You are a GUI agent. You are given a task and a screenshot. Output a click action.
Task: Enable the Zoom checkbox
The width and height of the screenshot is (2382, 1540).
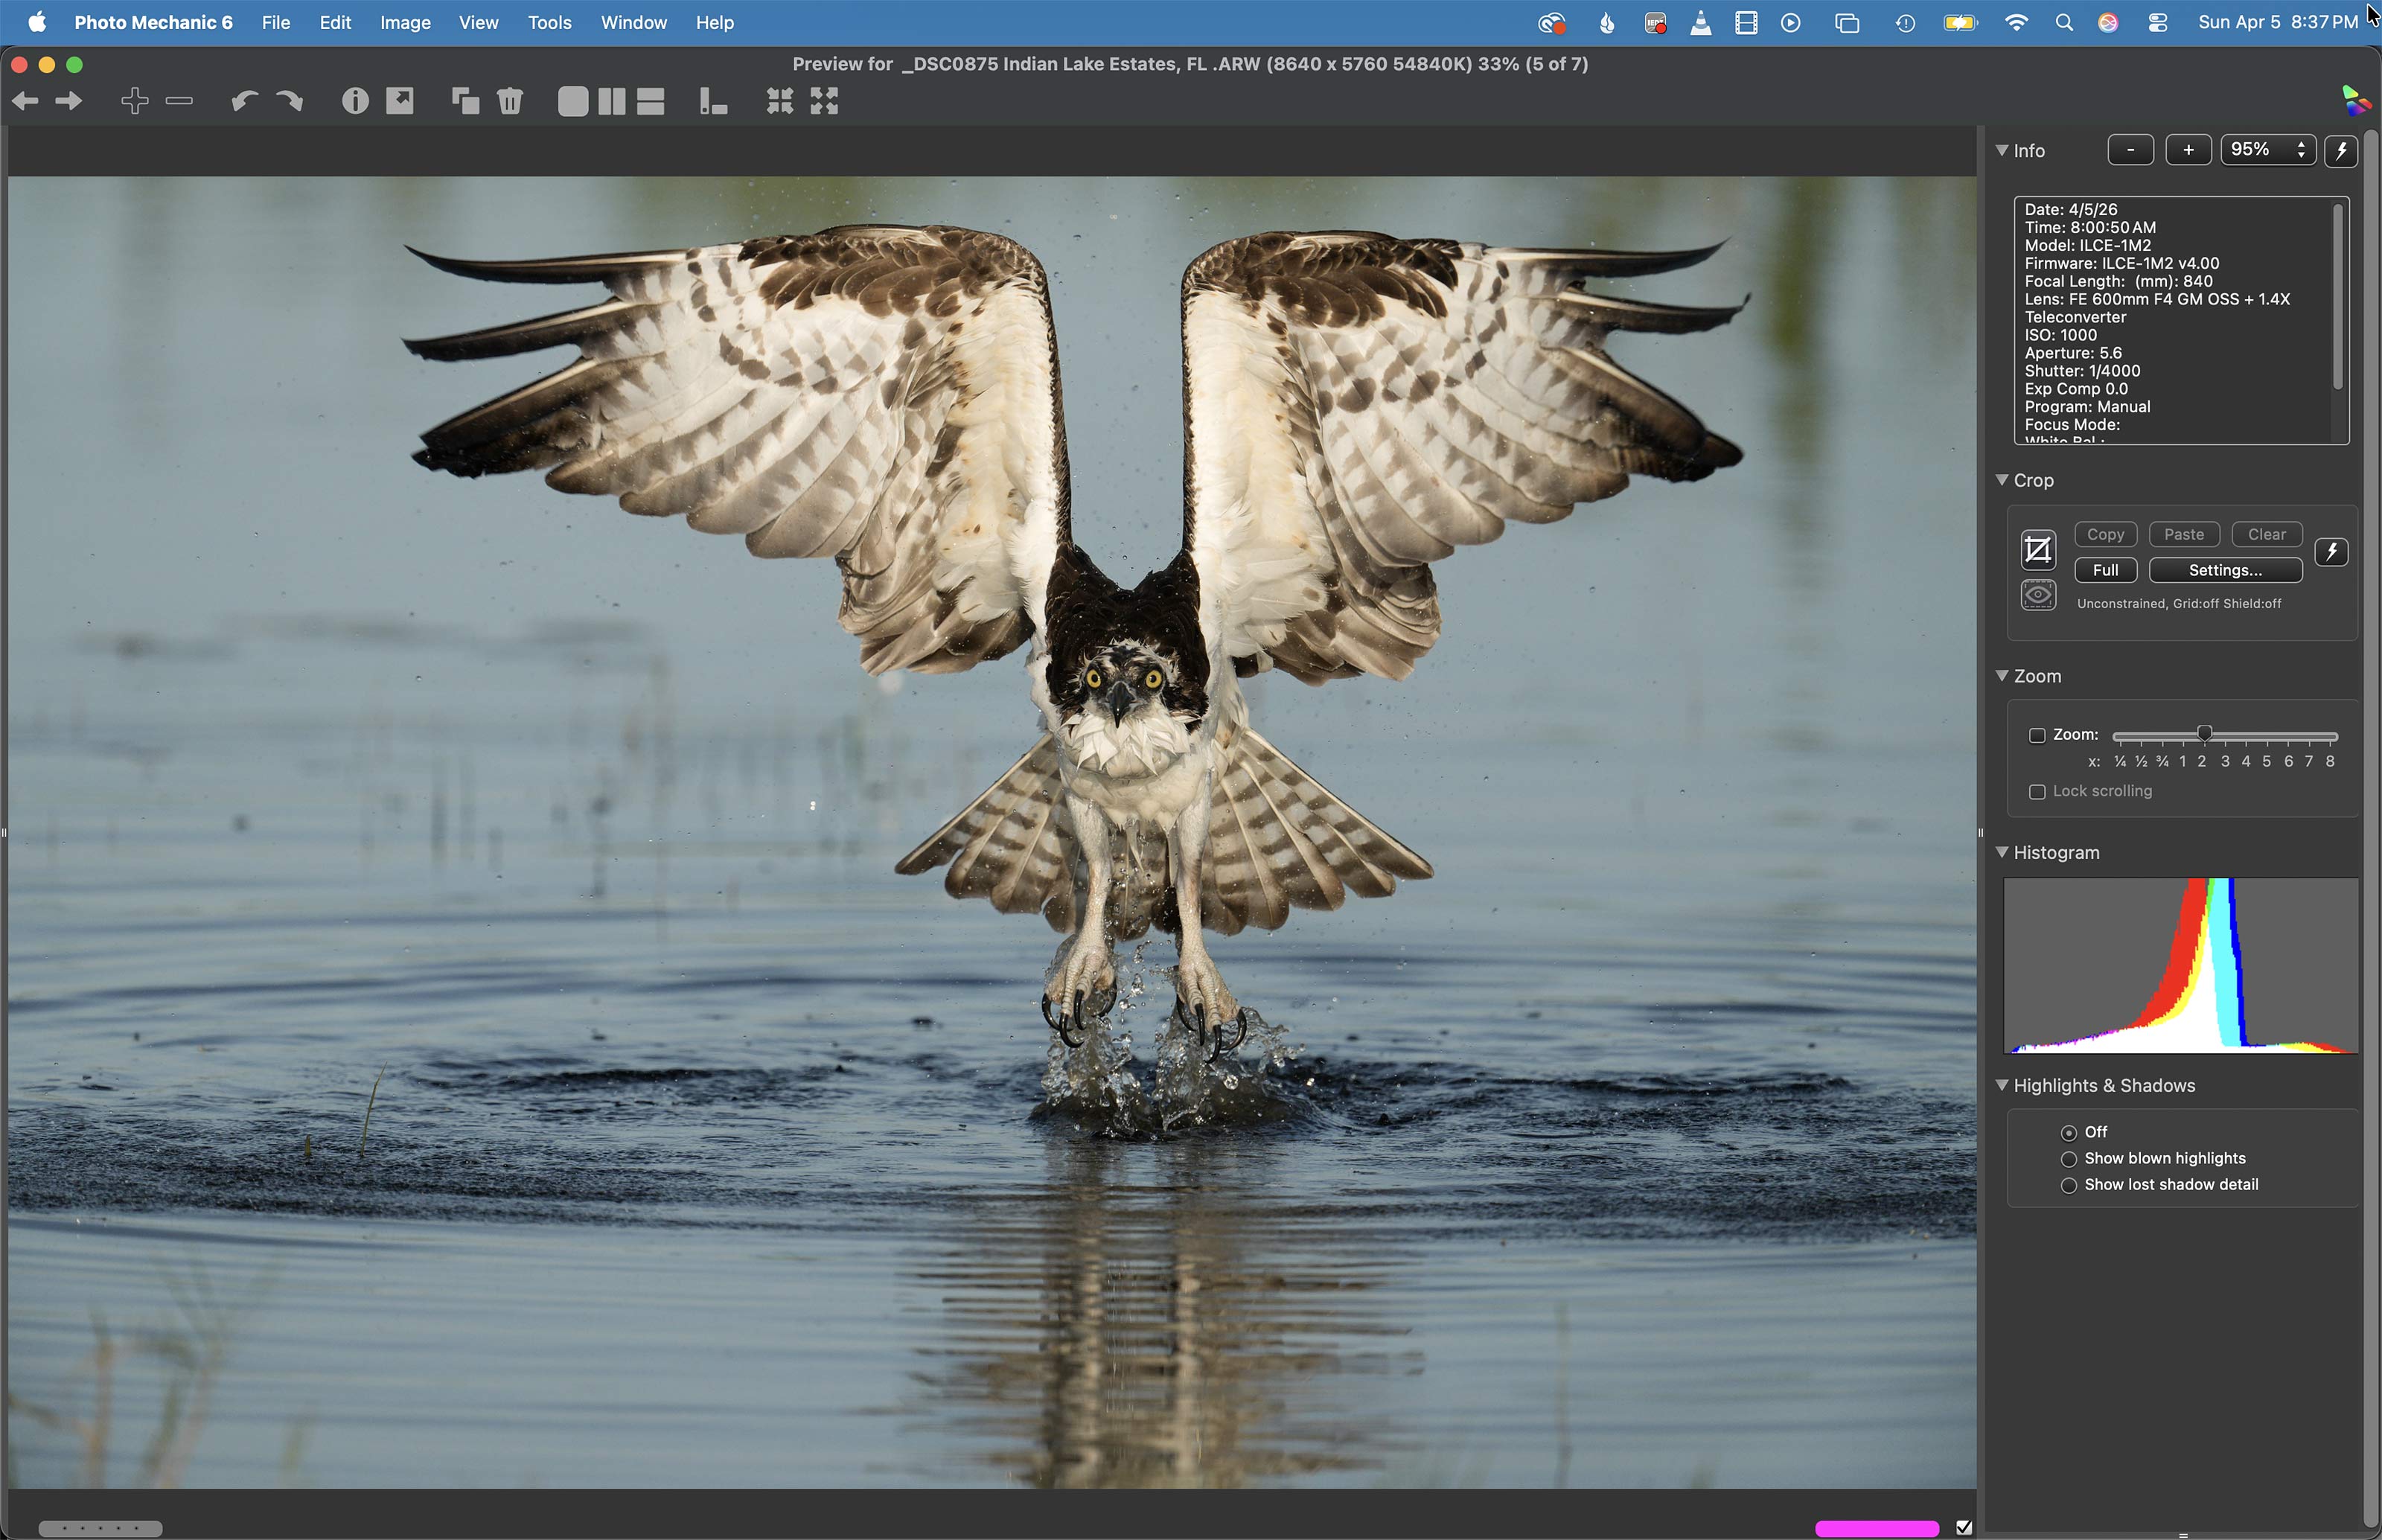click(x=2037, y=735)
